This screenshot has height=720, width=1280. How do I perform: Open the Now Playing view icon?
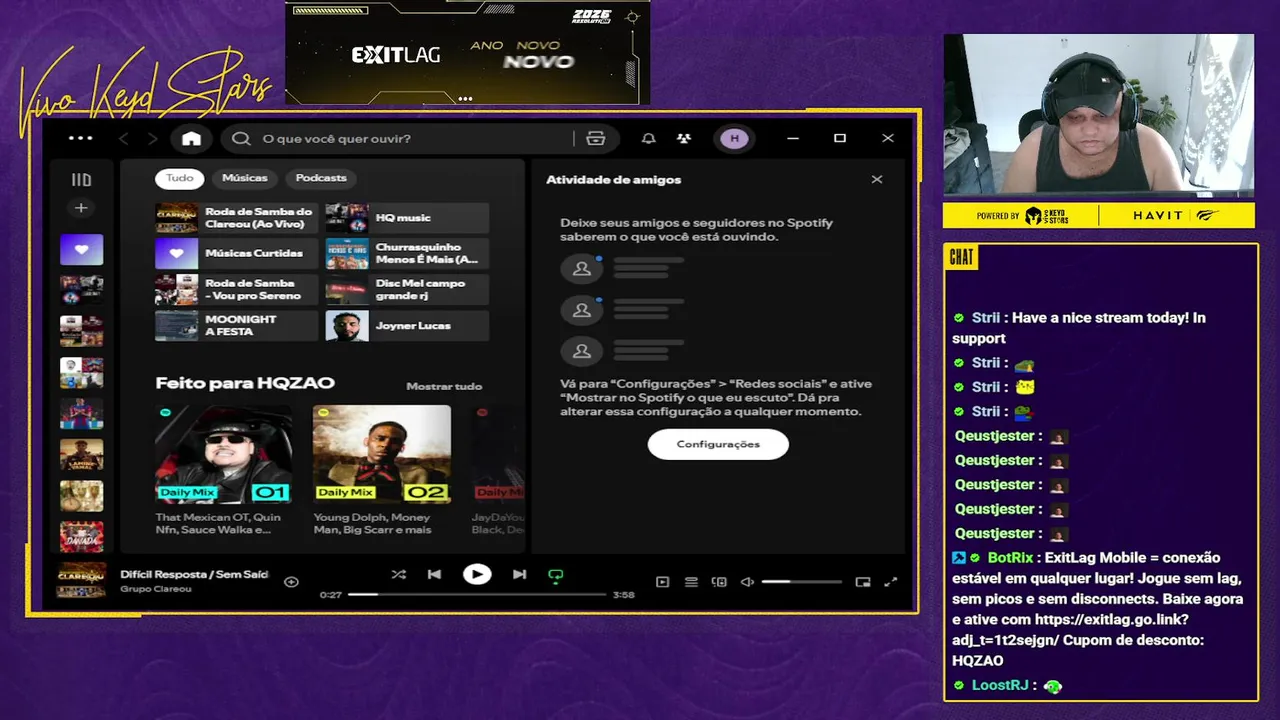point(662,582)
